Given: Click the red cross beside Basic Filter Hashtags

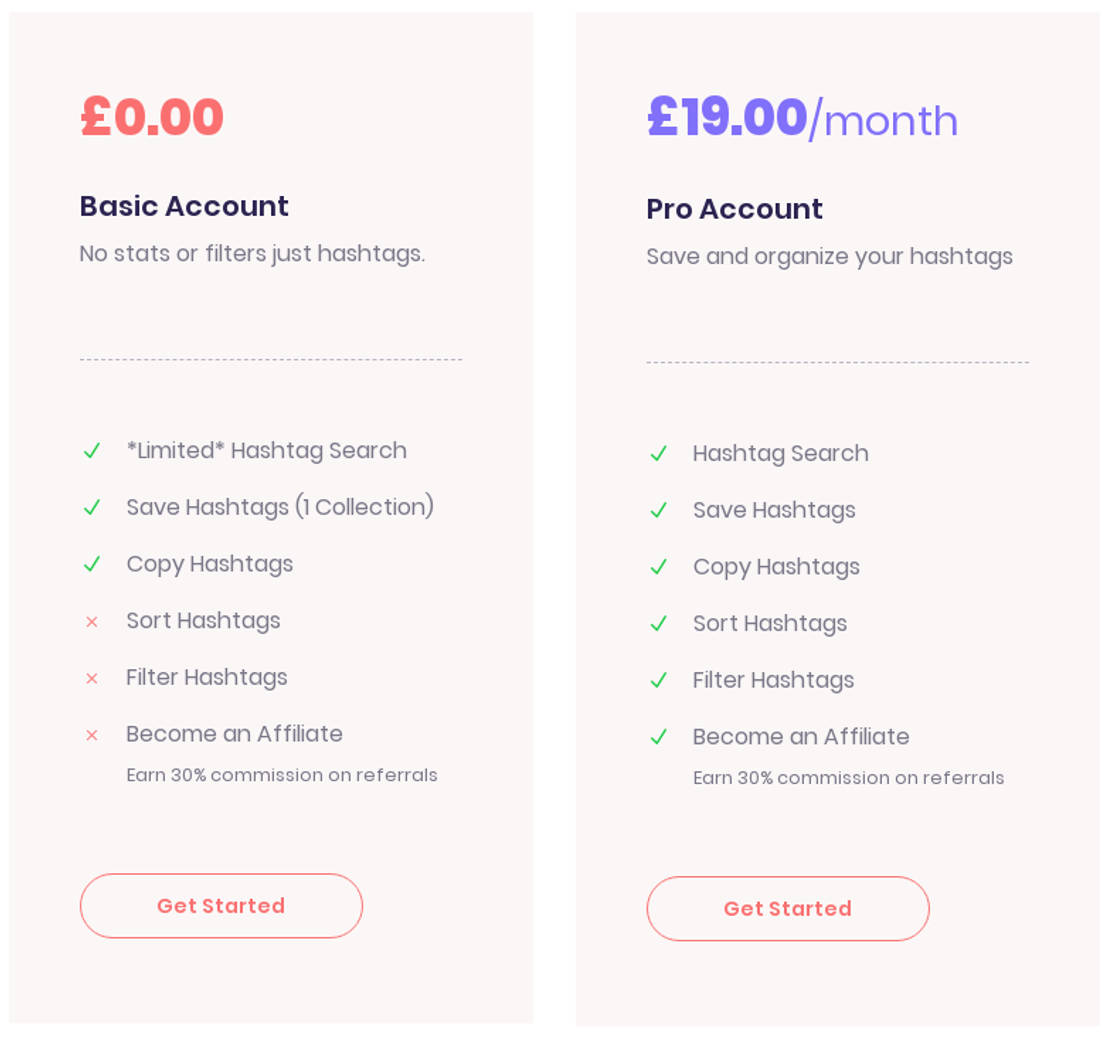Looking at the screenshot, I should (92, 678).
